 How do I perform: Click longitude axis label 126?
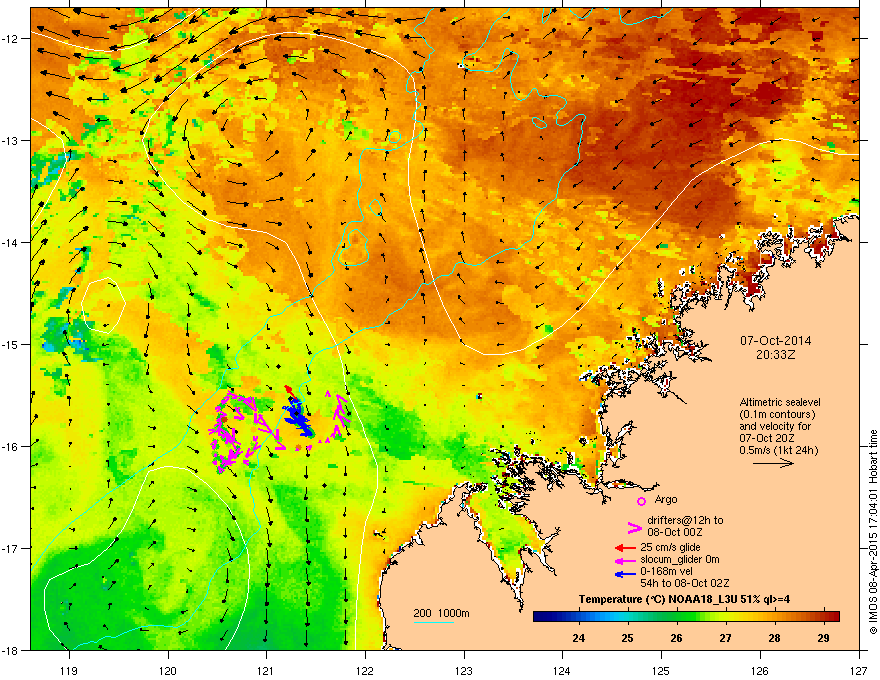click(760, 670)
